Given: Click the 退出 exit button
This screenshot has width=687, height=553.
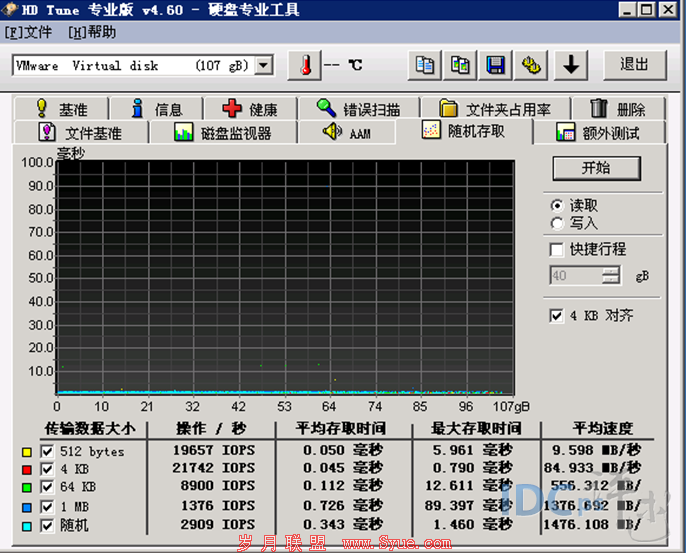Looking at the screenshot, I should pyautogui.click(x=635, y=65).
